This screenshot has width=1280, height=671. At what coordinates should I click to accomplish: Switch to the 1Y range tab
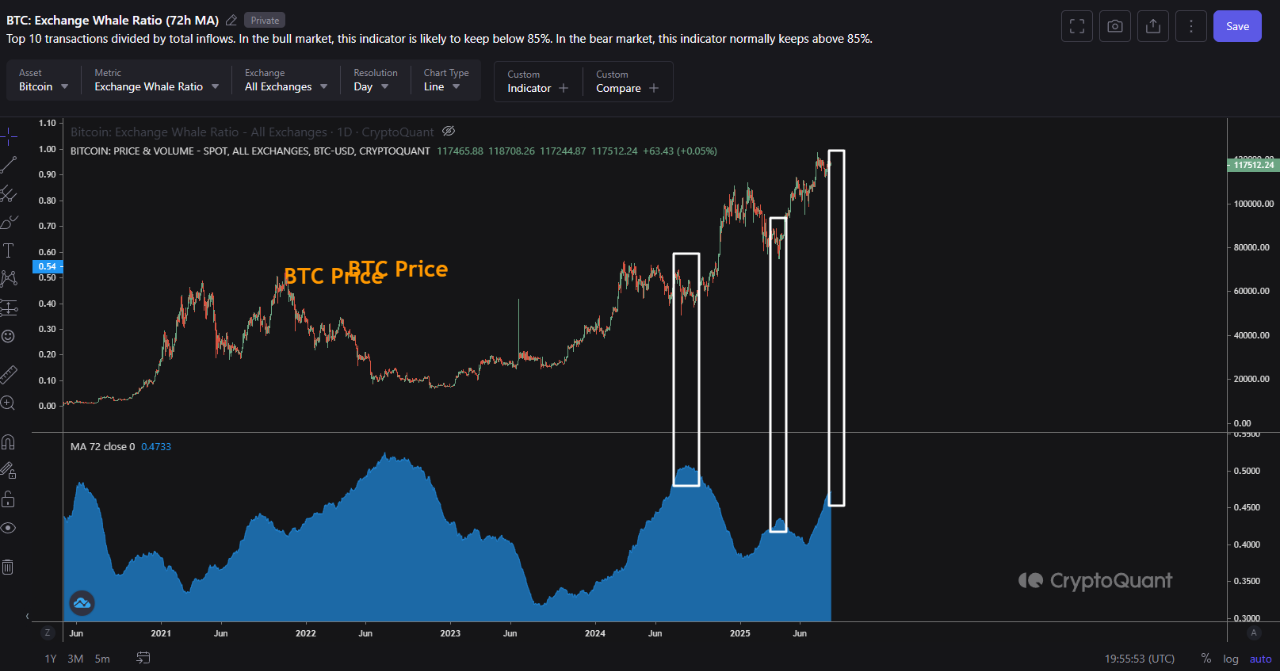[x=49, y=658]
